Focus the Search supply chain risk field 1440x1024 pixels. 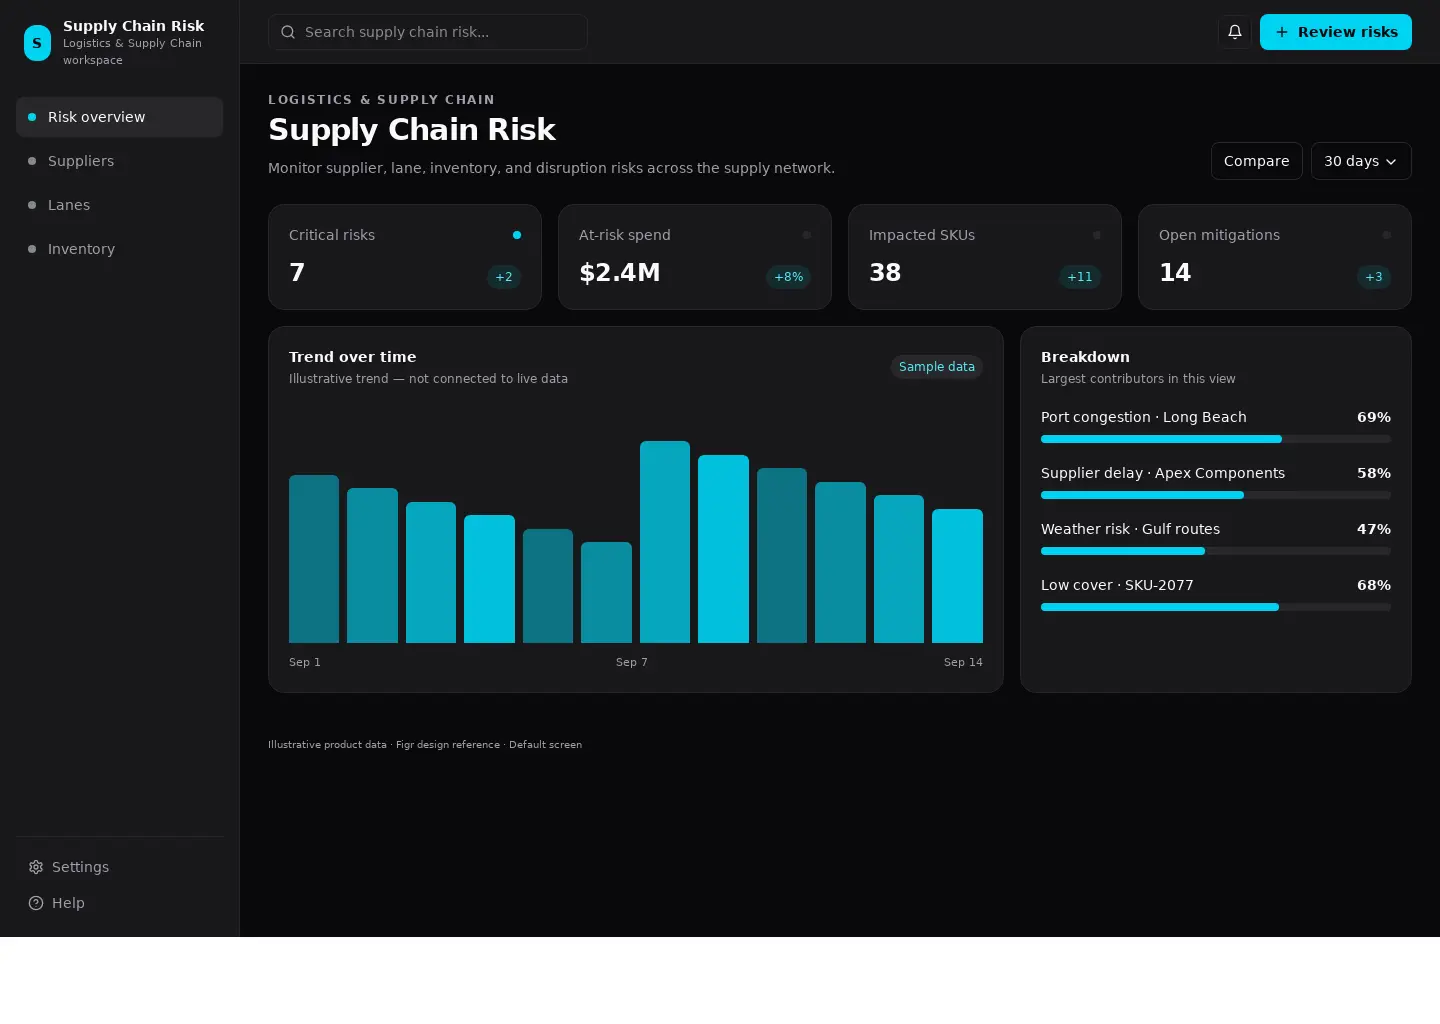point(428,32)
